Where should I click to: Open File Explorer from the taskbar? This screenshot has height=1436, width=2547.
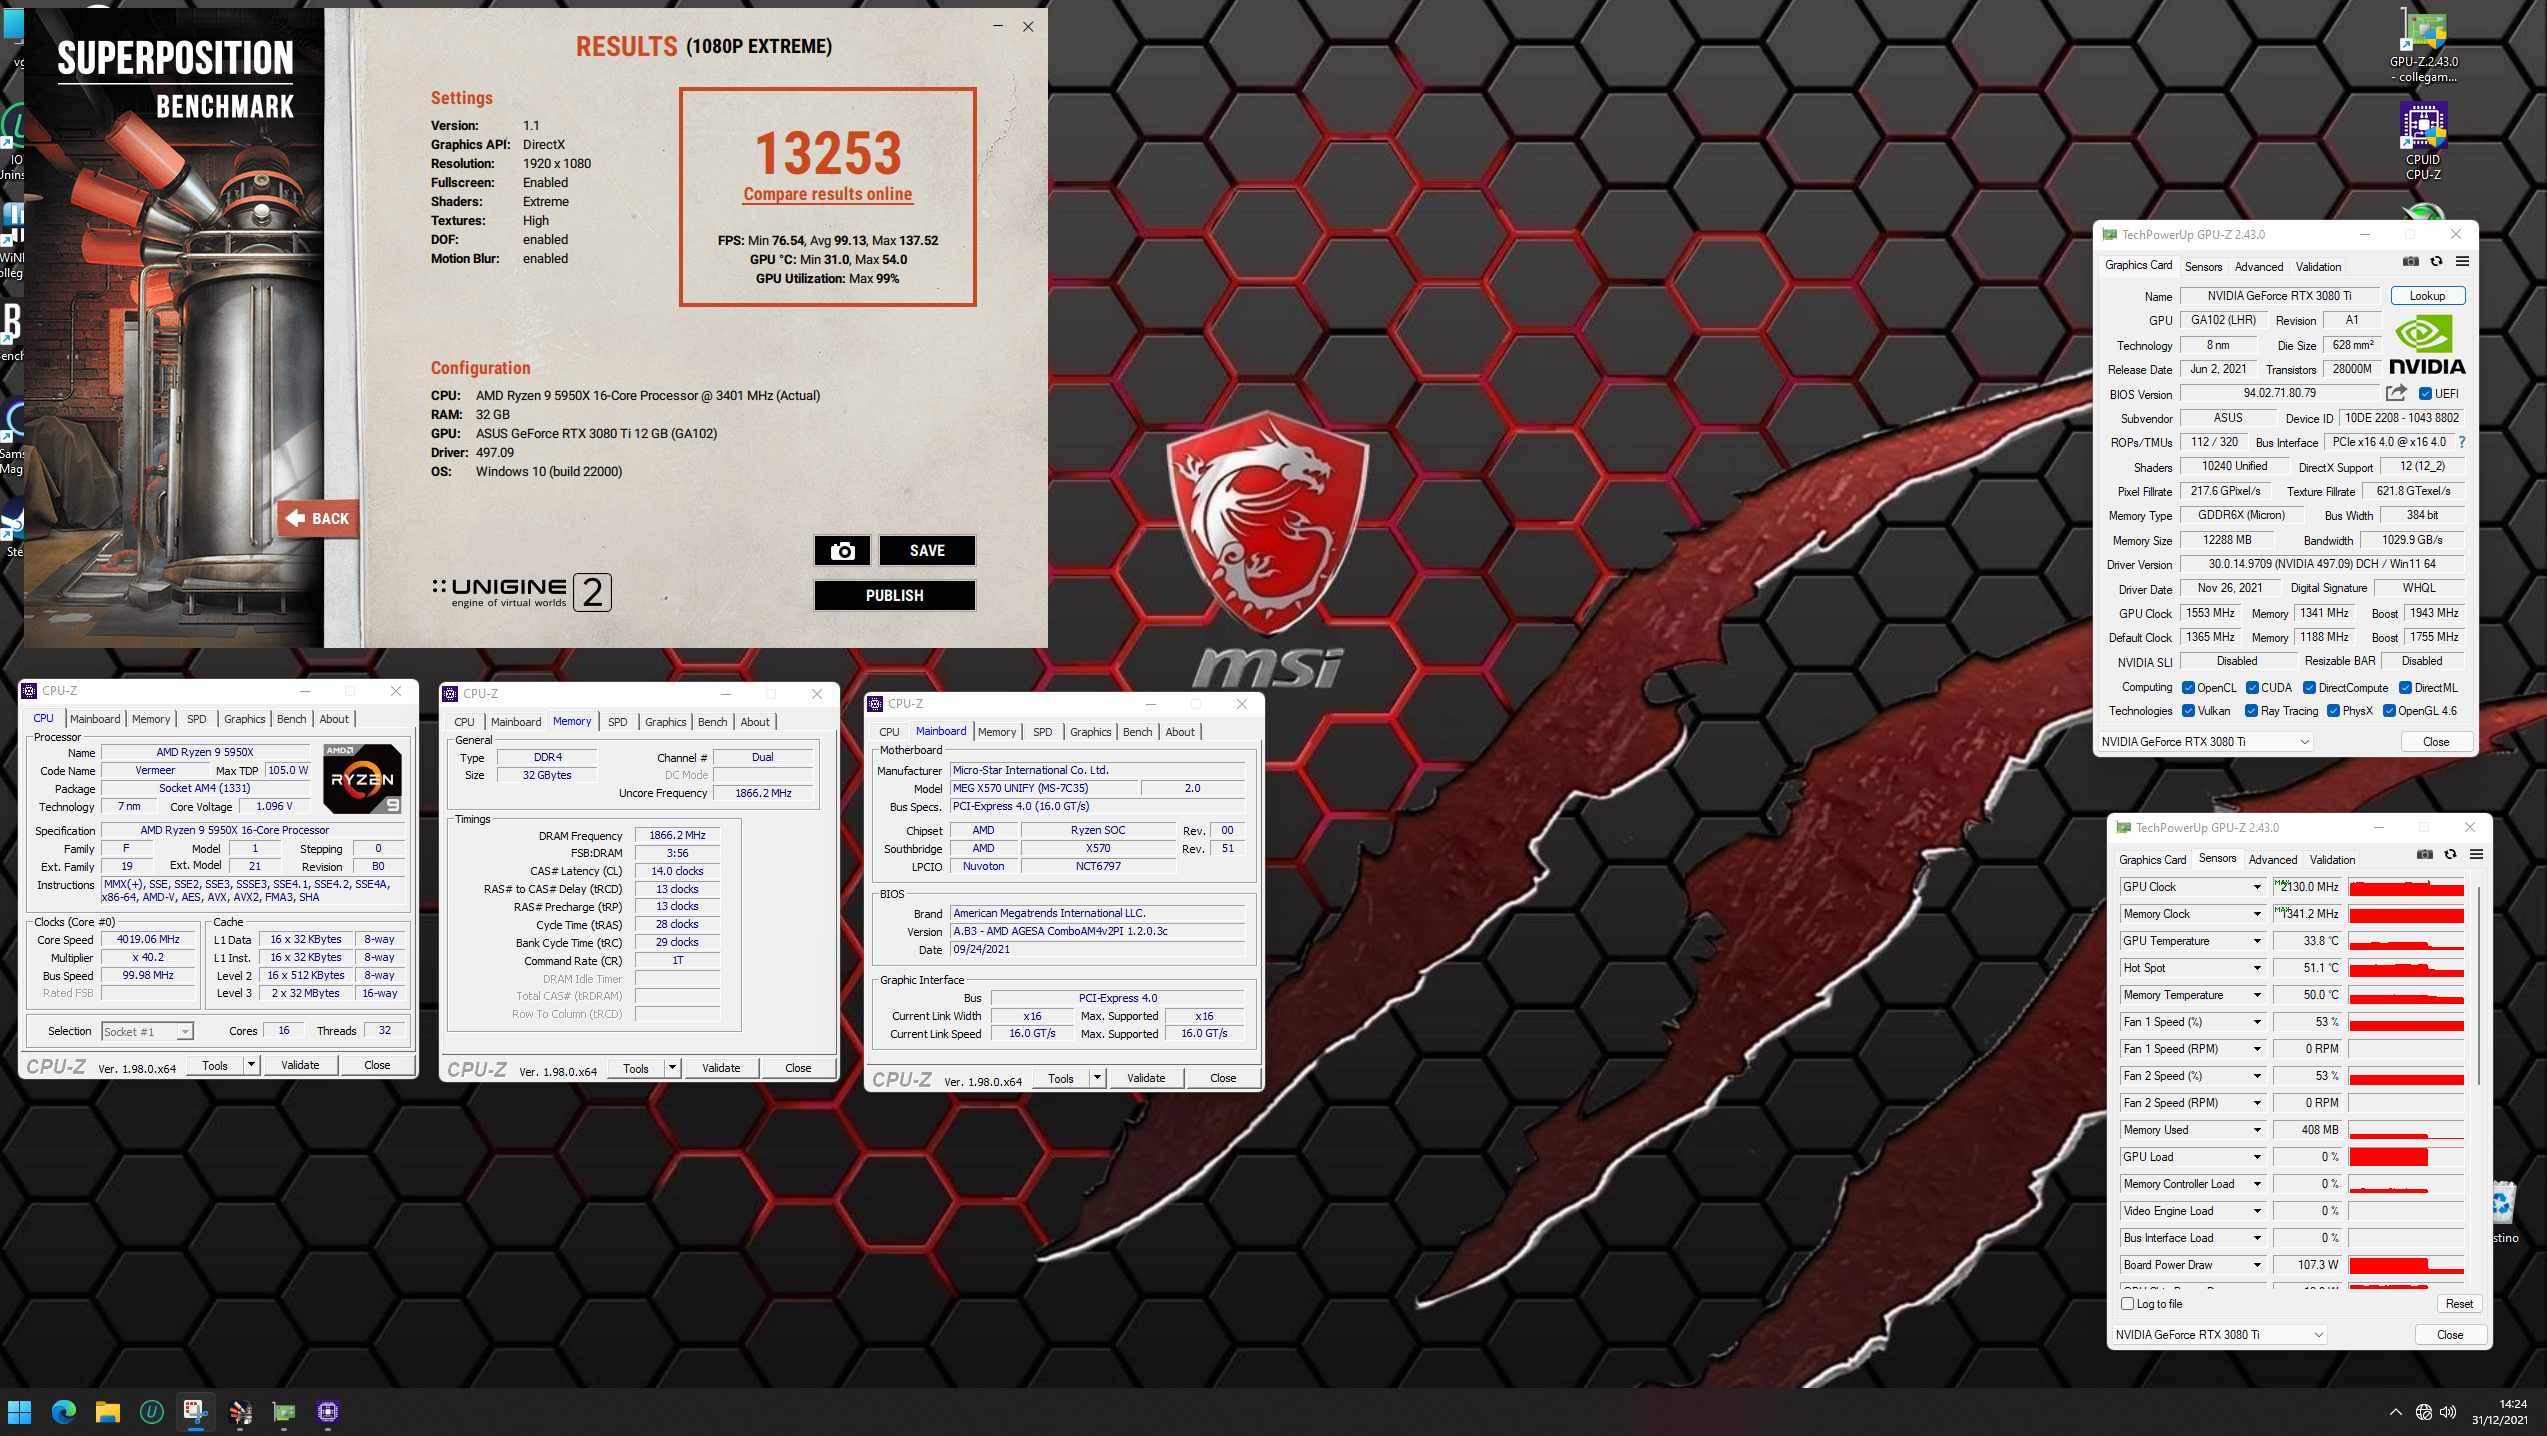(108, 1412)
